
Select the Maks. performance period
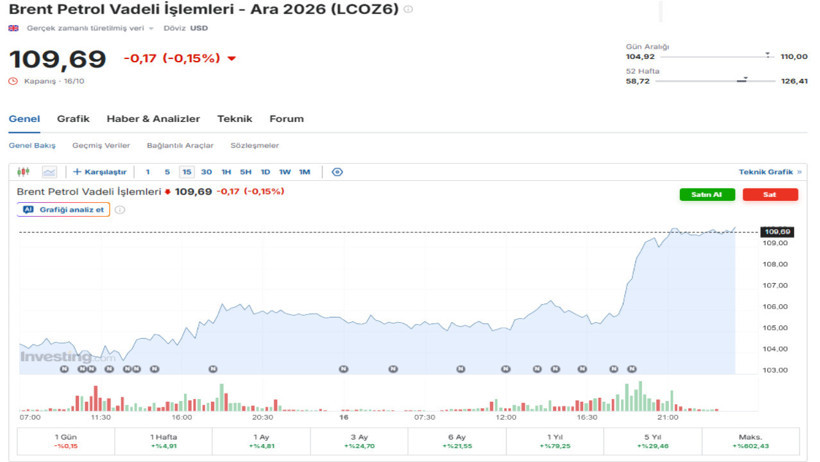point(750,441)
